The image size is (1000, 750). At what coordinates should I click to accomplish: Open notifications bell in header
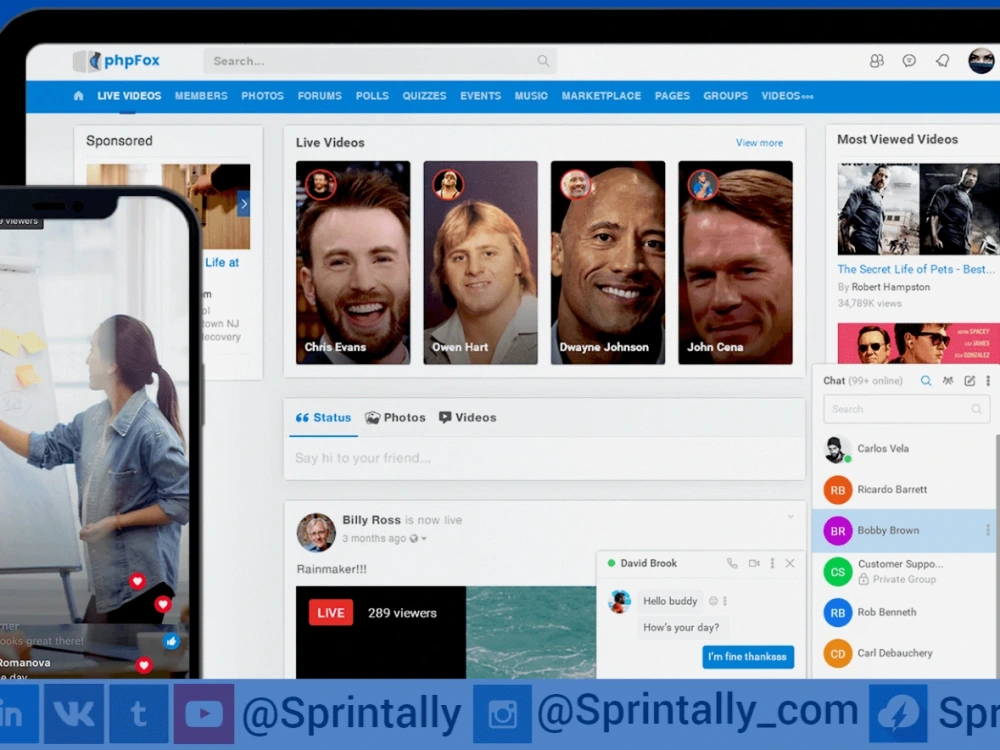[943, 61]
